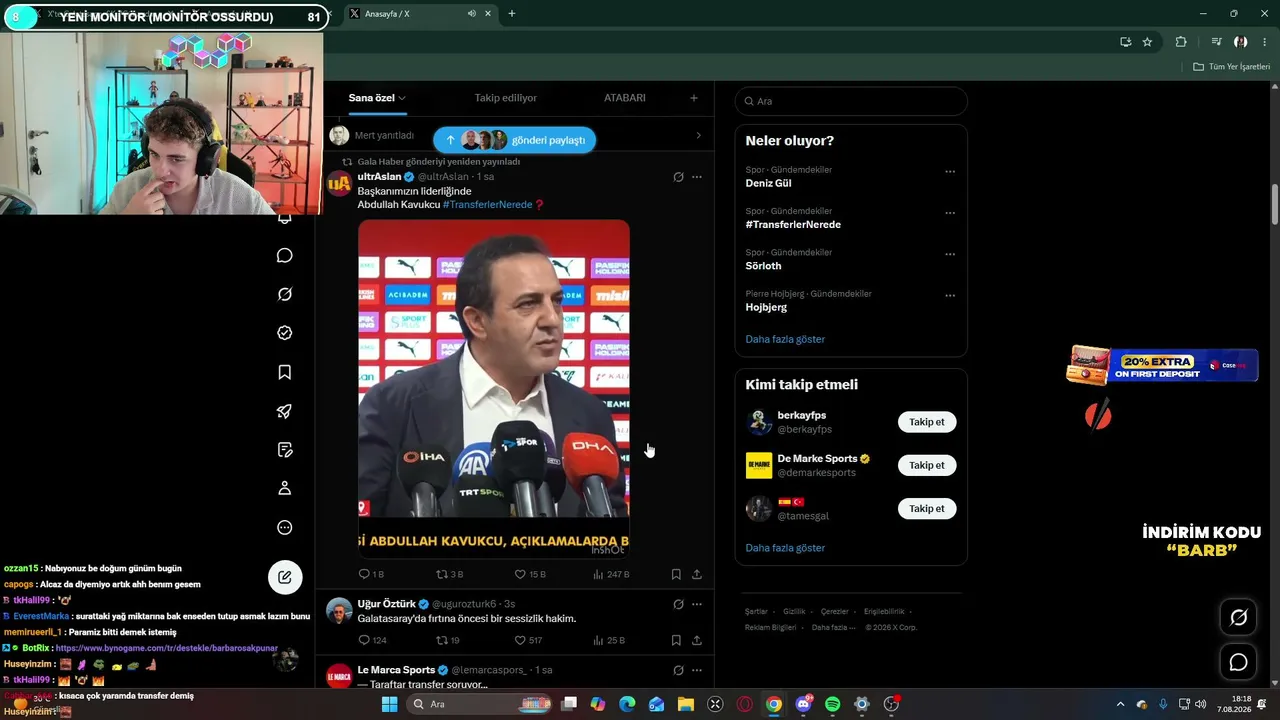Open more options on Le Marca Sports post
This screenshot has height=720, width=1280.
(697, 670)
